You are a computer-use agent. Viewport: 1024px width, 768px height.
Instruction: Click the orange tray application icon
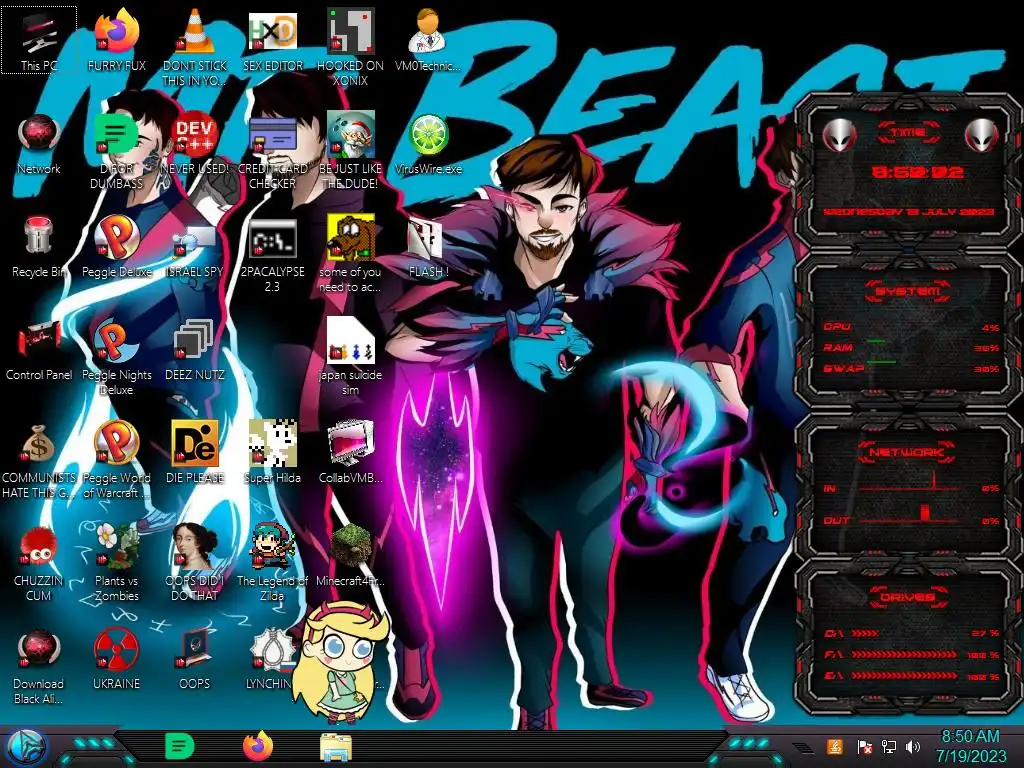coord(835,746)
